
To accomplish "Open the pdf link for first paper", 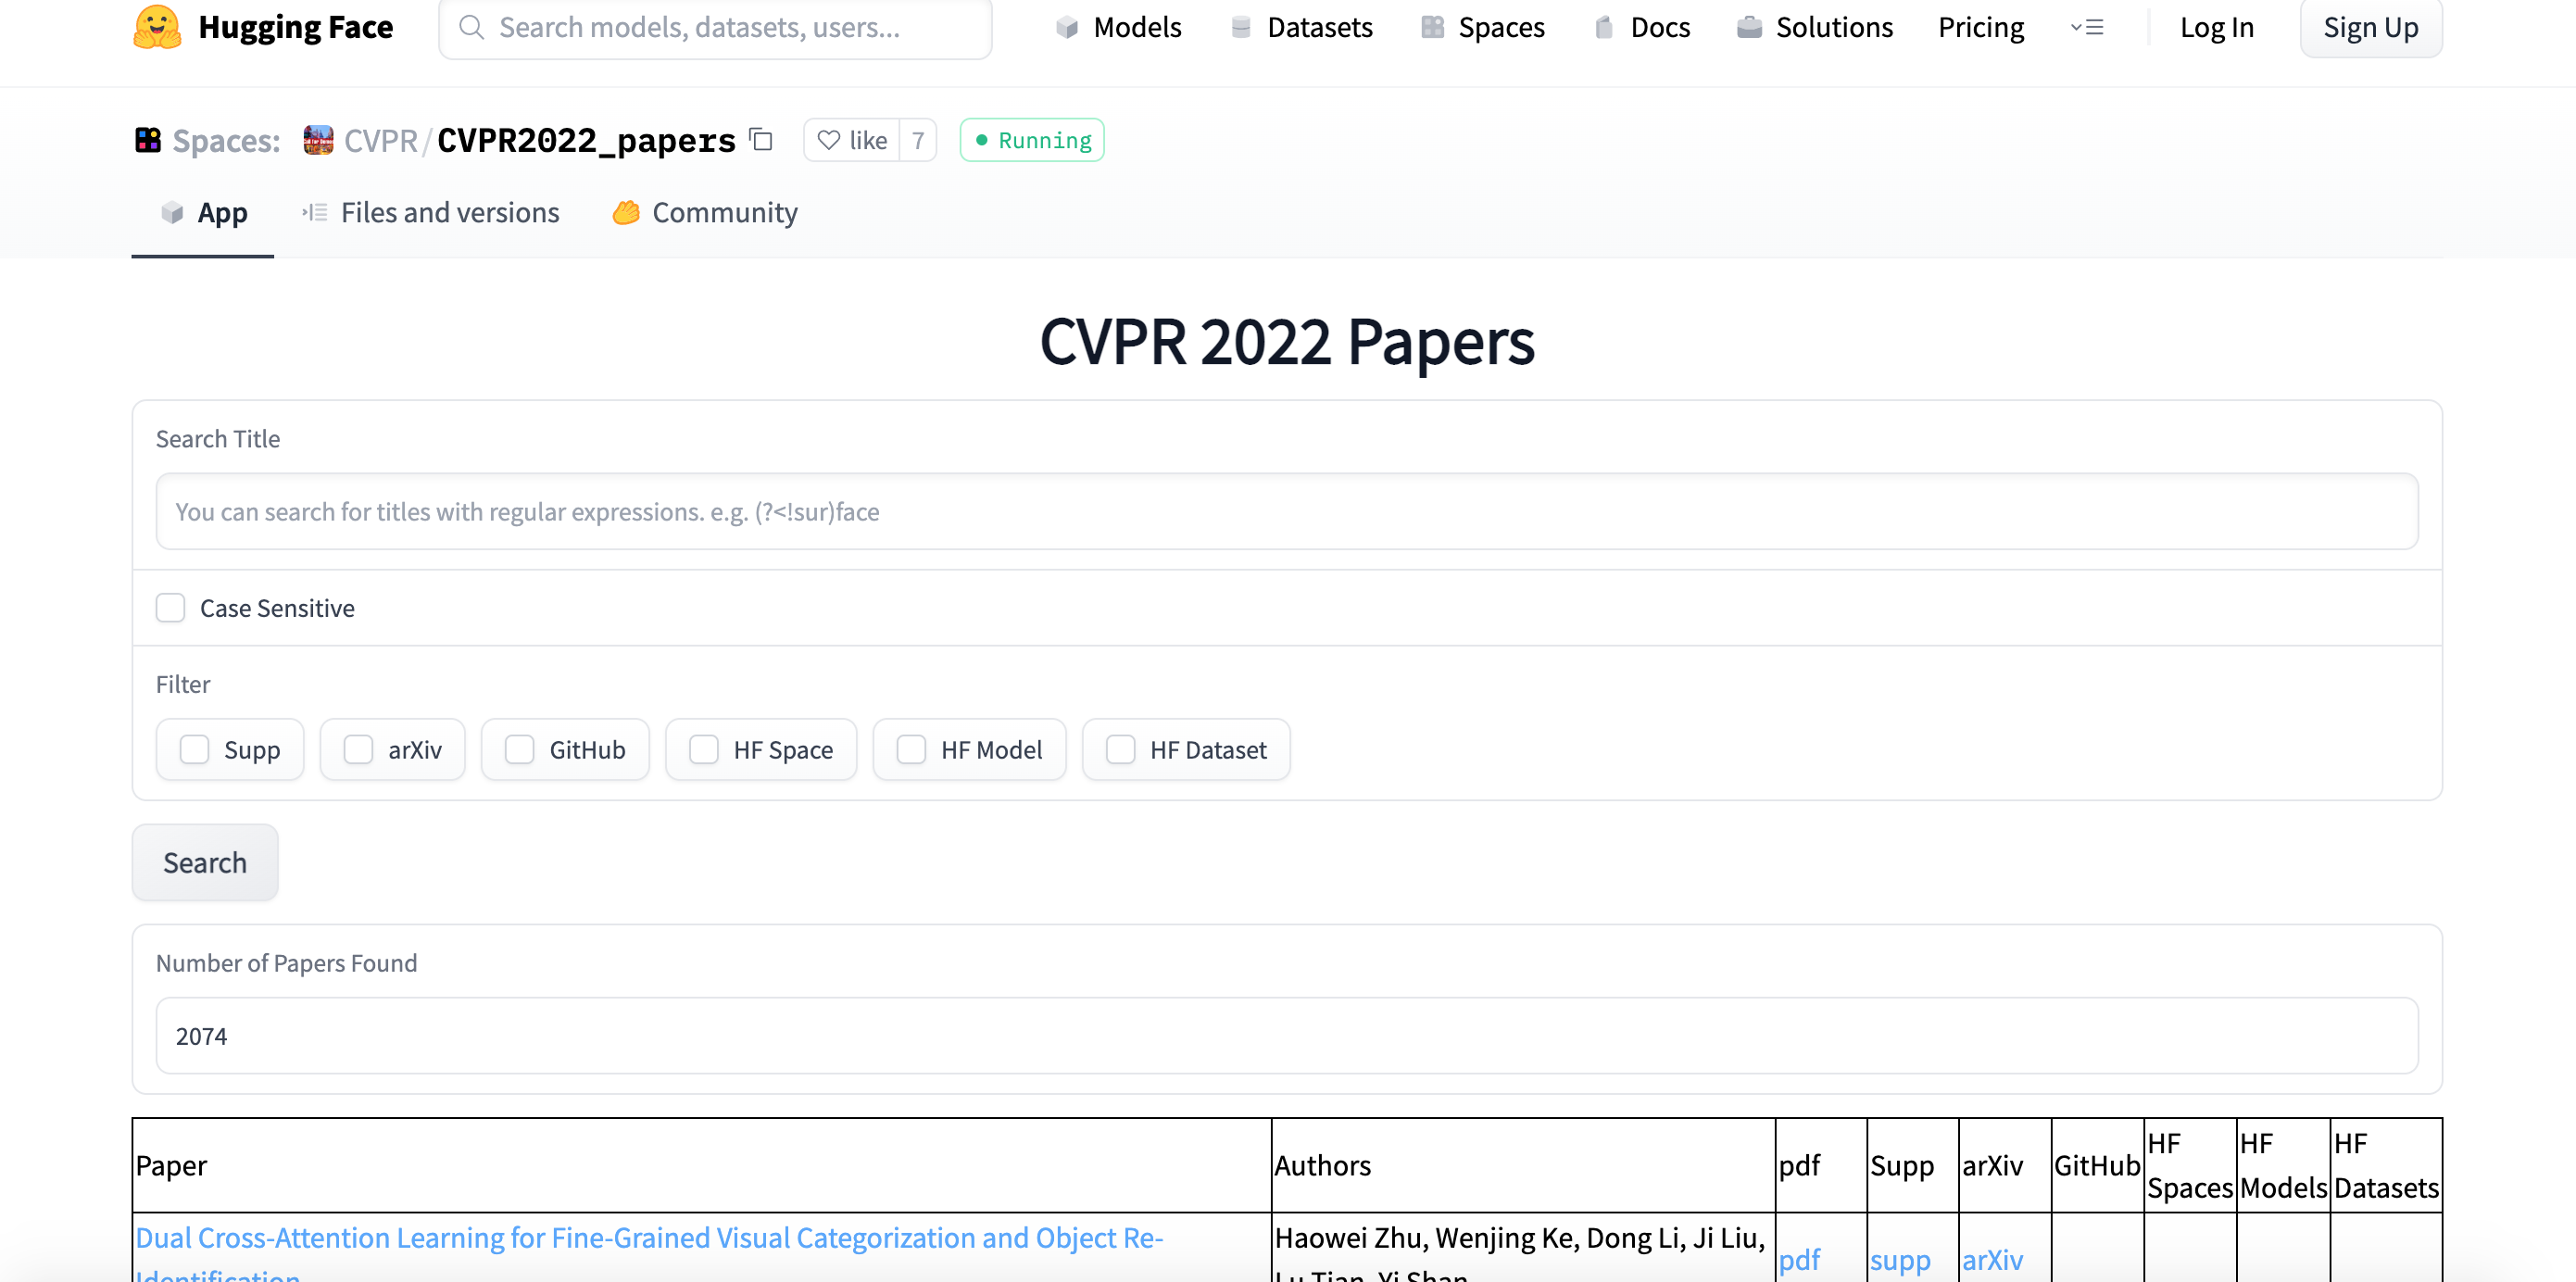I will point(1799,1259).
